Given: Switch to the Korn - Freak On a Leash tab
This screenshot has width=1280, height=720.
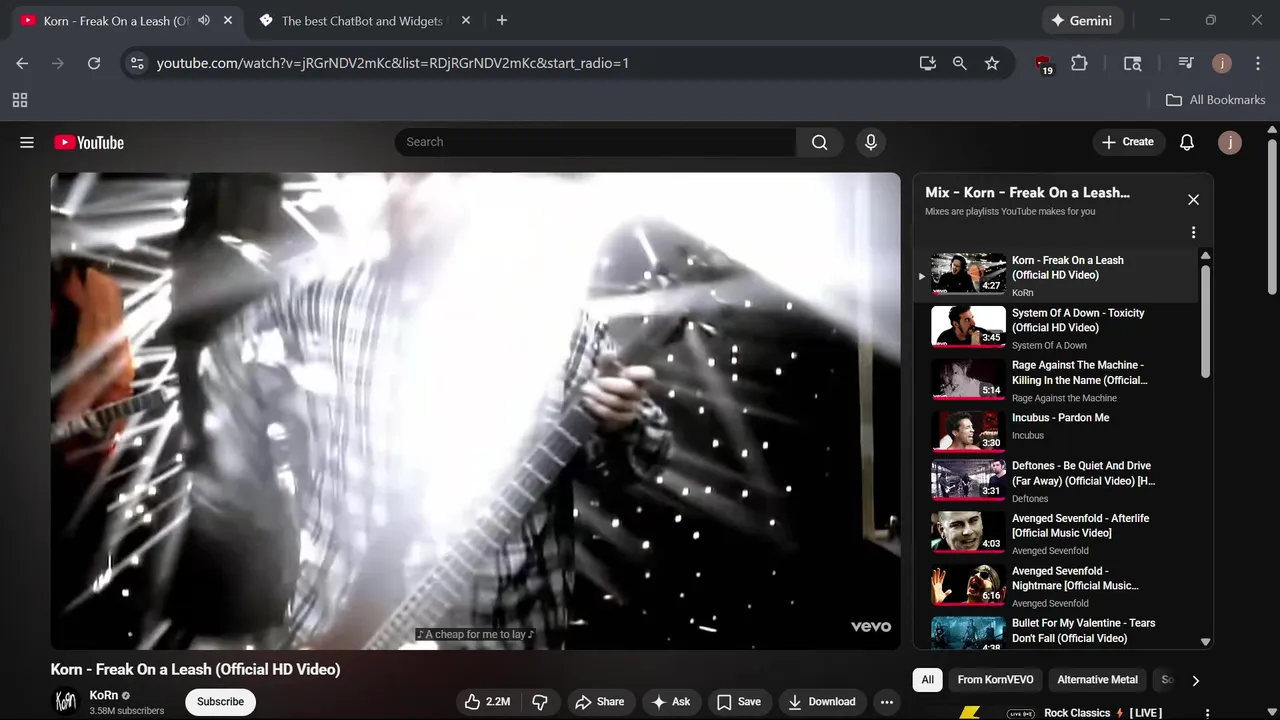Looking at the screenshot, I should tap(116, 20).
